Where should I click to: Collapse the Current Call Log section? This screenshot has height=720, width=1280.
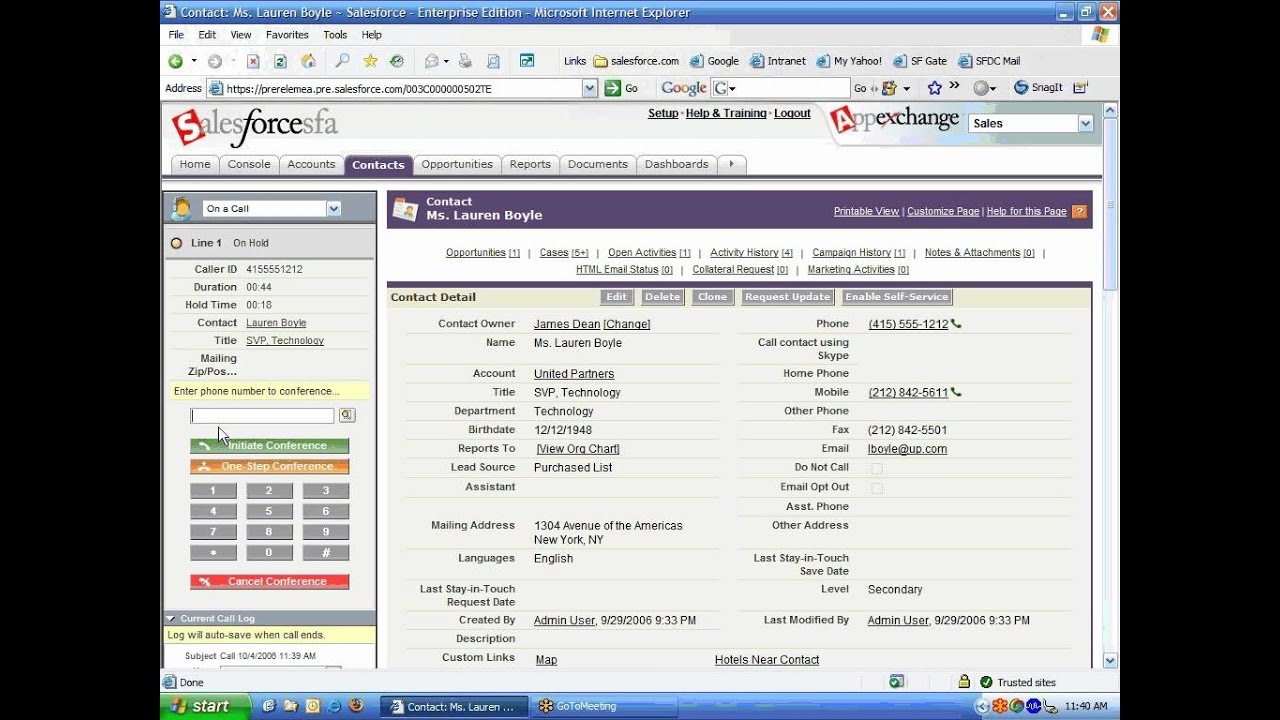click(171, 619)
